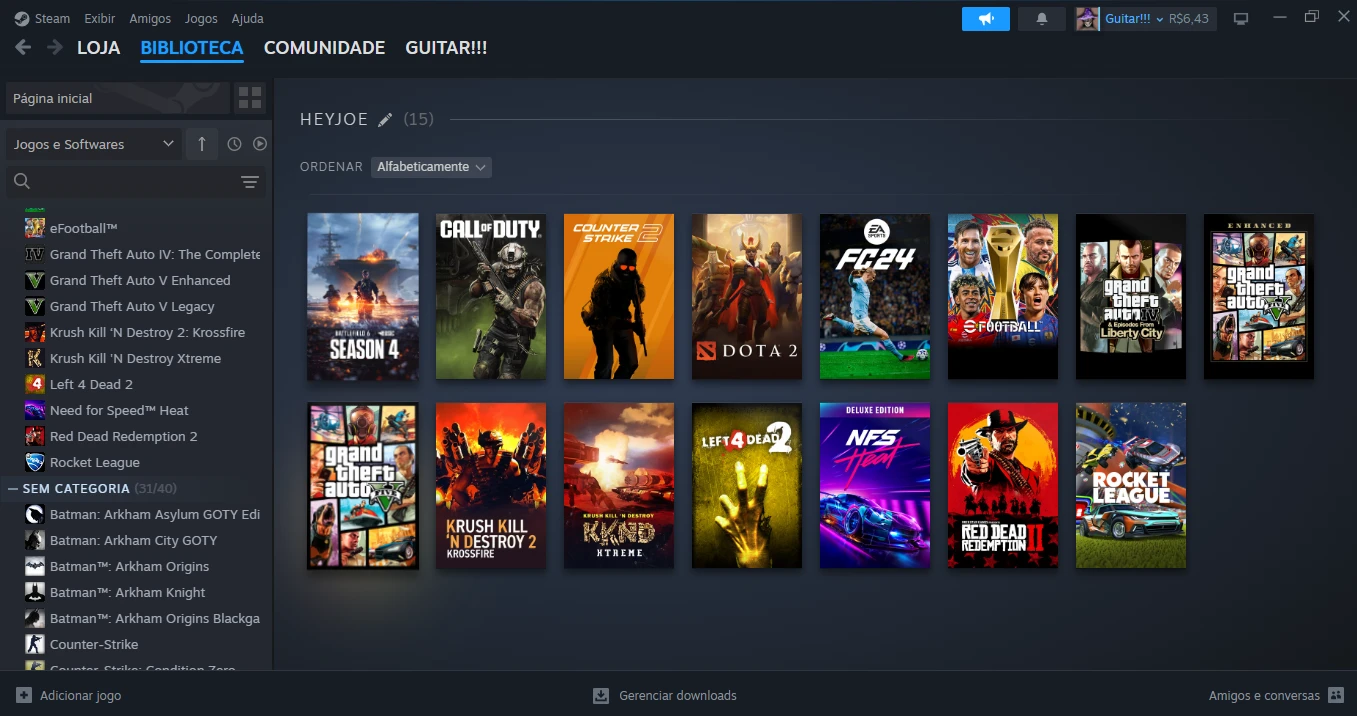The image size is (1357, 716).
Task: Click Amigos e conversas label
Action: [1264, 695]
